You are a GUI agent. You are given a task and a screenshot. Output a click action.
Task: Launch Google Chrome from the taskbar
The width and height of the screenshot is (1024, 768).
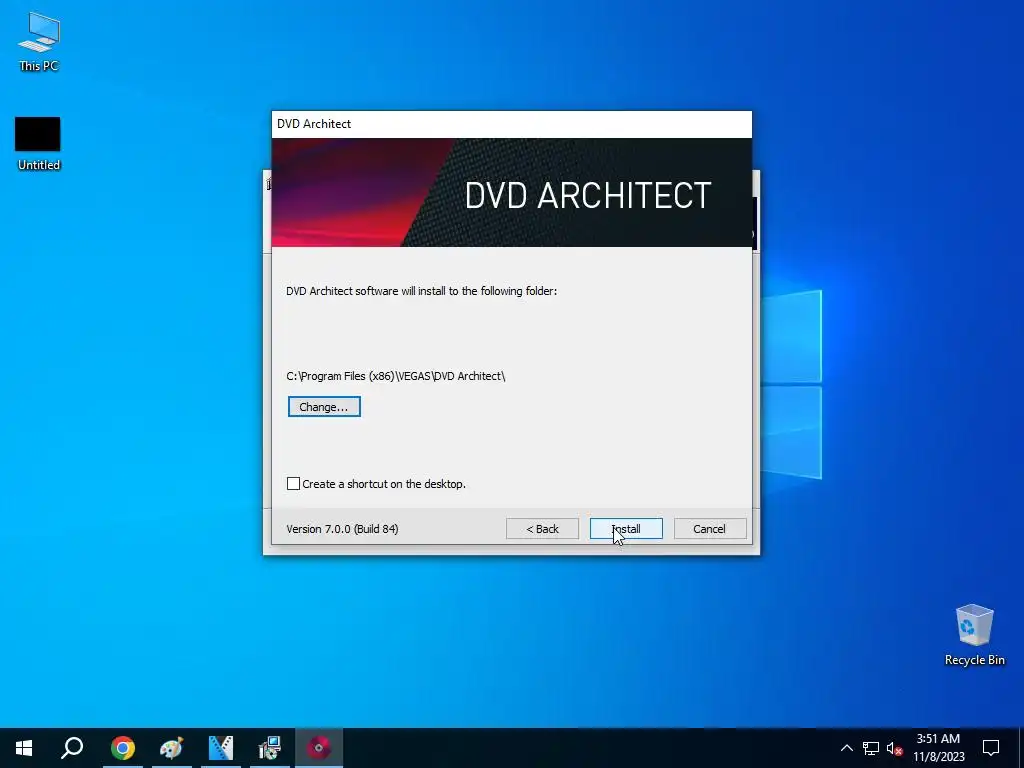point(122,748)
